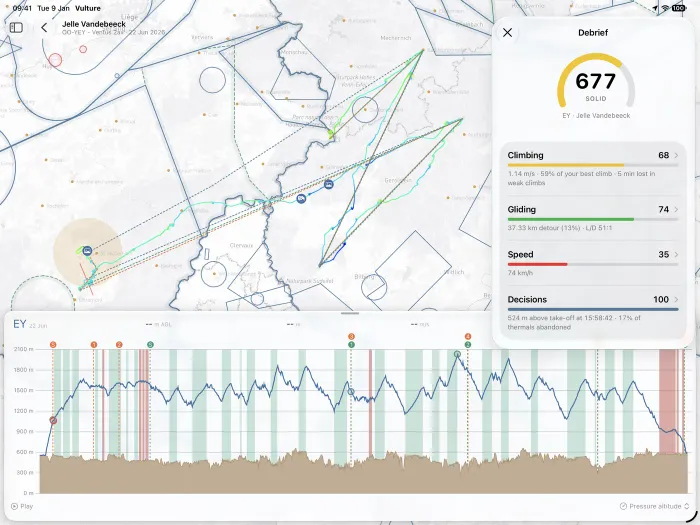The width and height of the screenshot is (700, 525).
Task: Select green turnpoint marker 1 on chart
Action: (351, 345)
